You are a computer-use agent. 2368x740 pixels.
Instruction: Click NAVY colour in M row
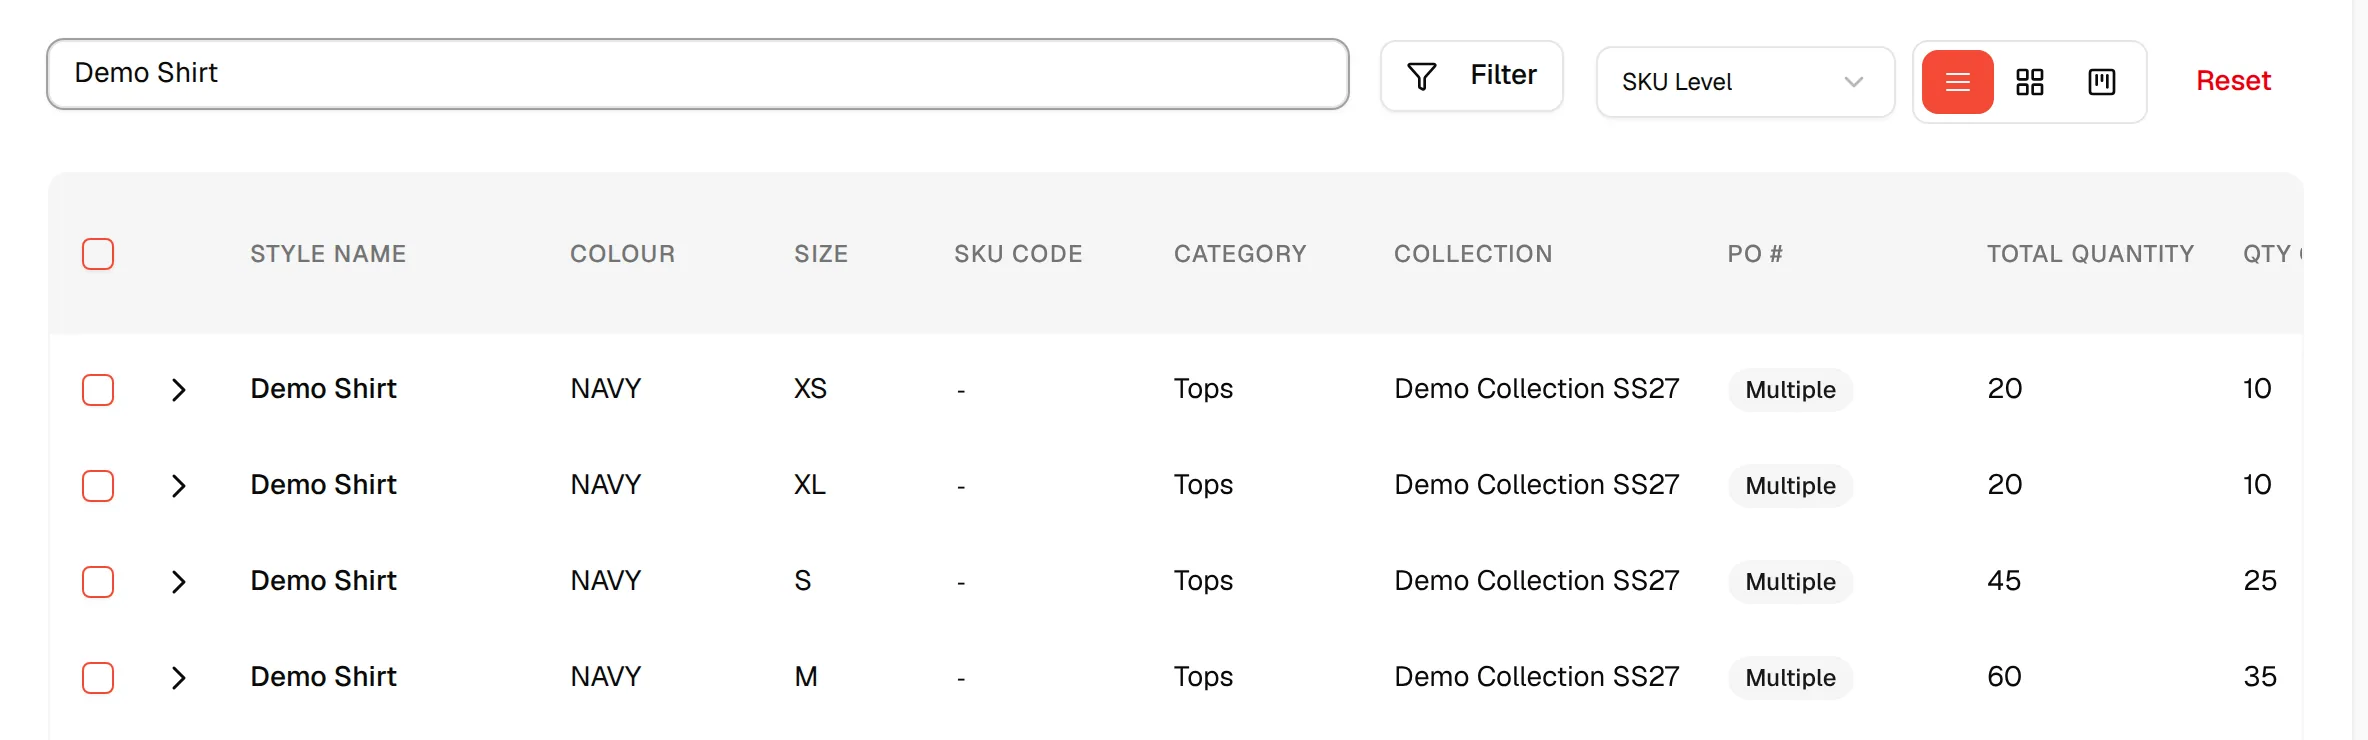606,677
